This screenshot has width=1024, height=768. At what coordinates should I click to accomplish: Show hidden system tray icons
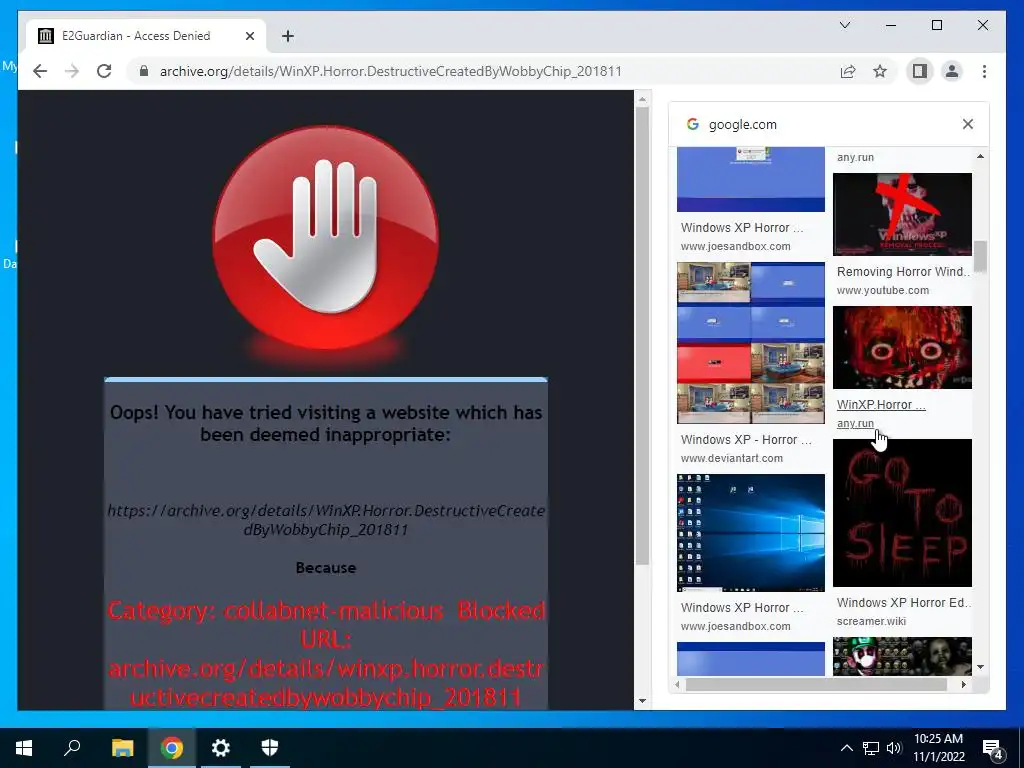click(846, 748)
